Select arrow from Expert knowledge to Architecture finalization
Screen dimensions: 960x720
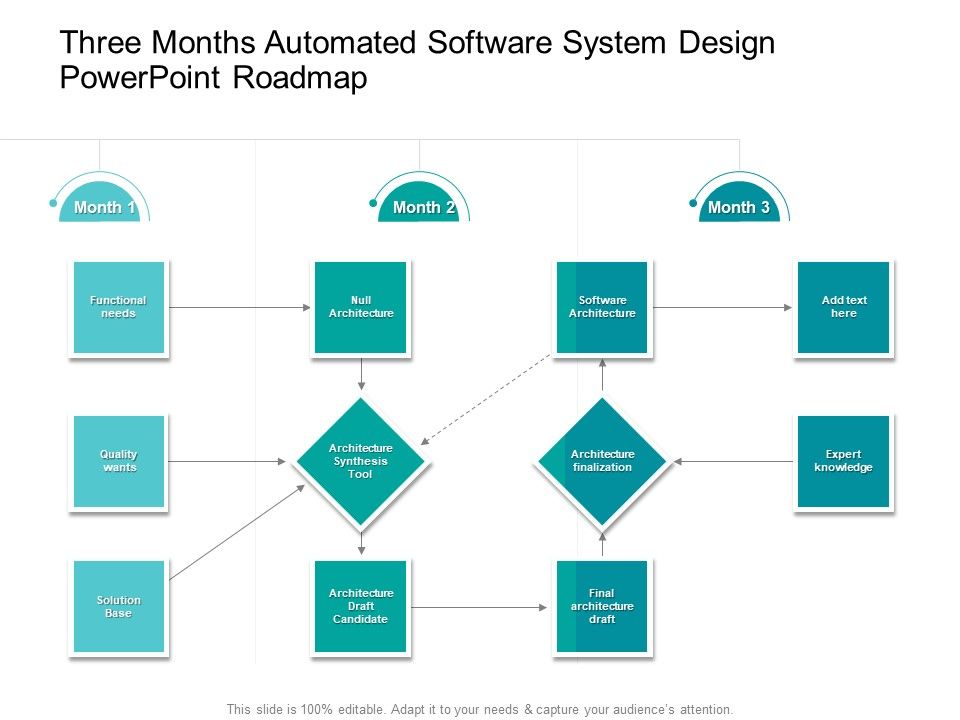click(733, 461)
